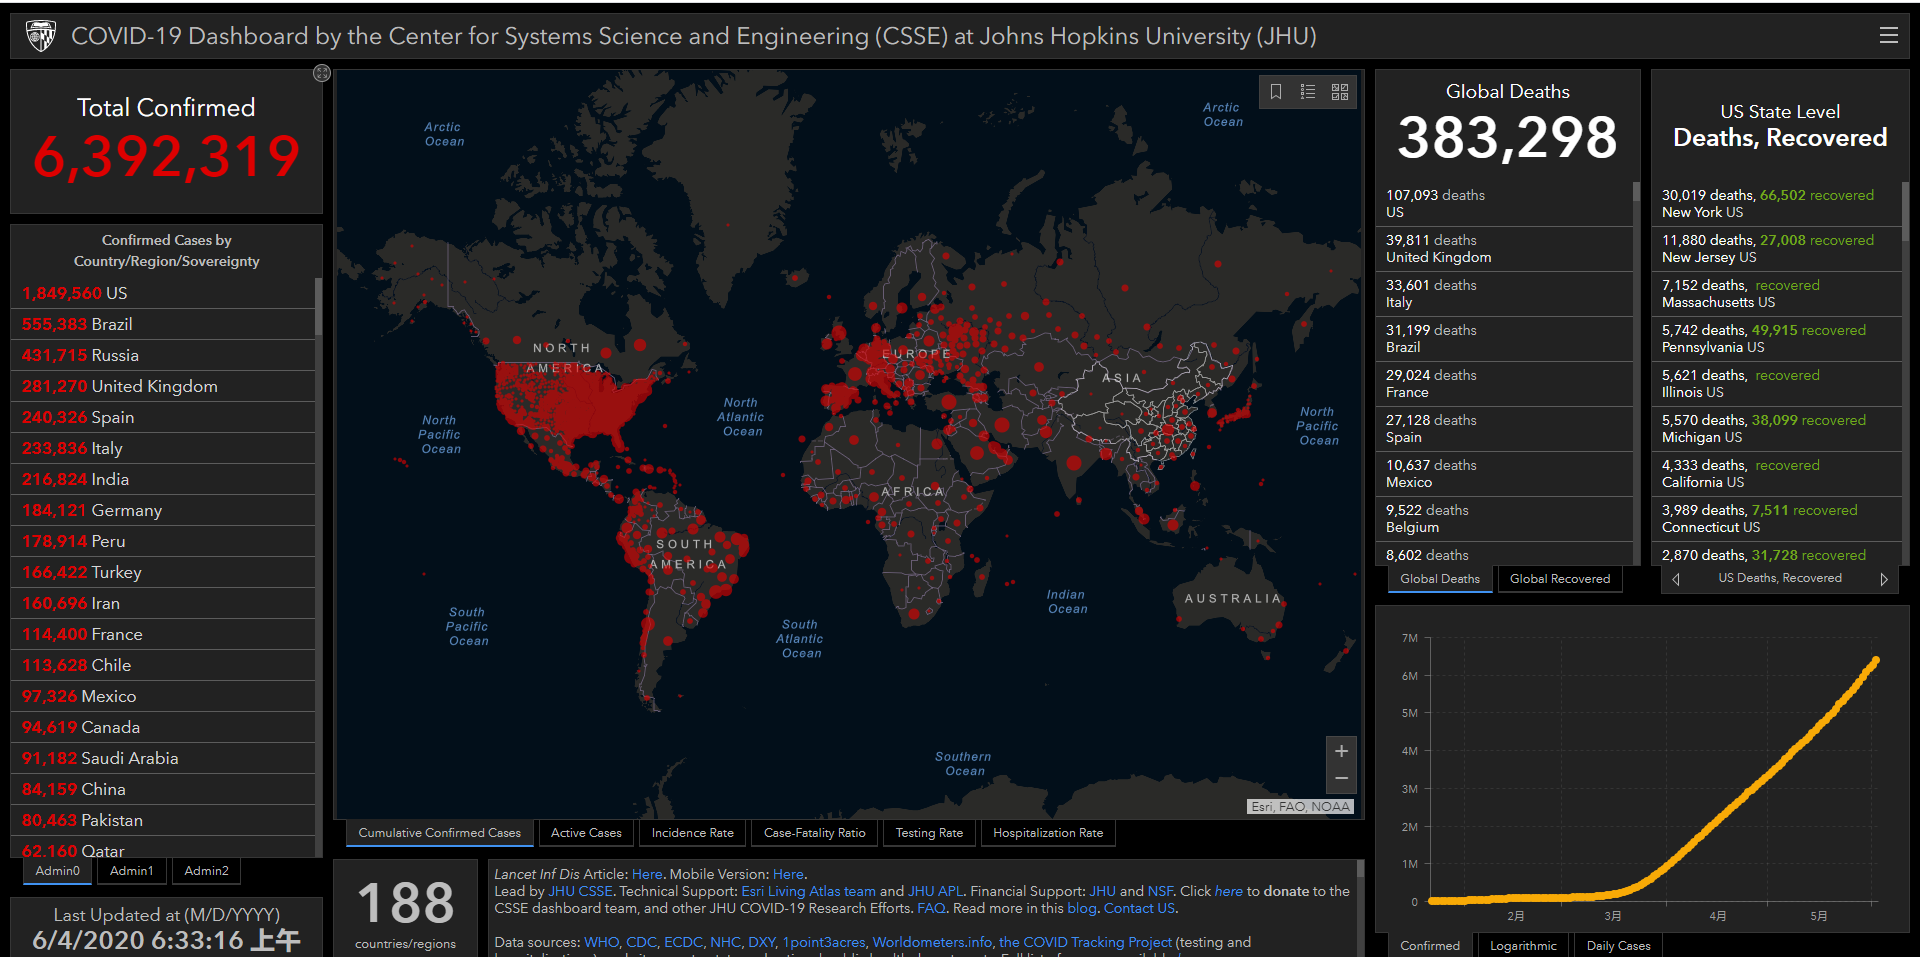
Task: Select Brazil in confirmed cases list
Action: [x=111, y=324]
